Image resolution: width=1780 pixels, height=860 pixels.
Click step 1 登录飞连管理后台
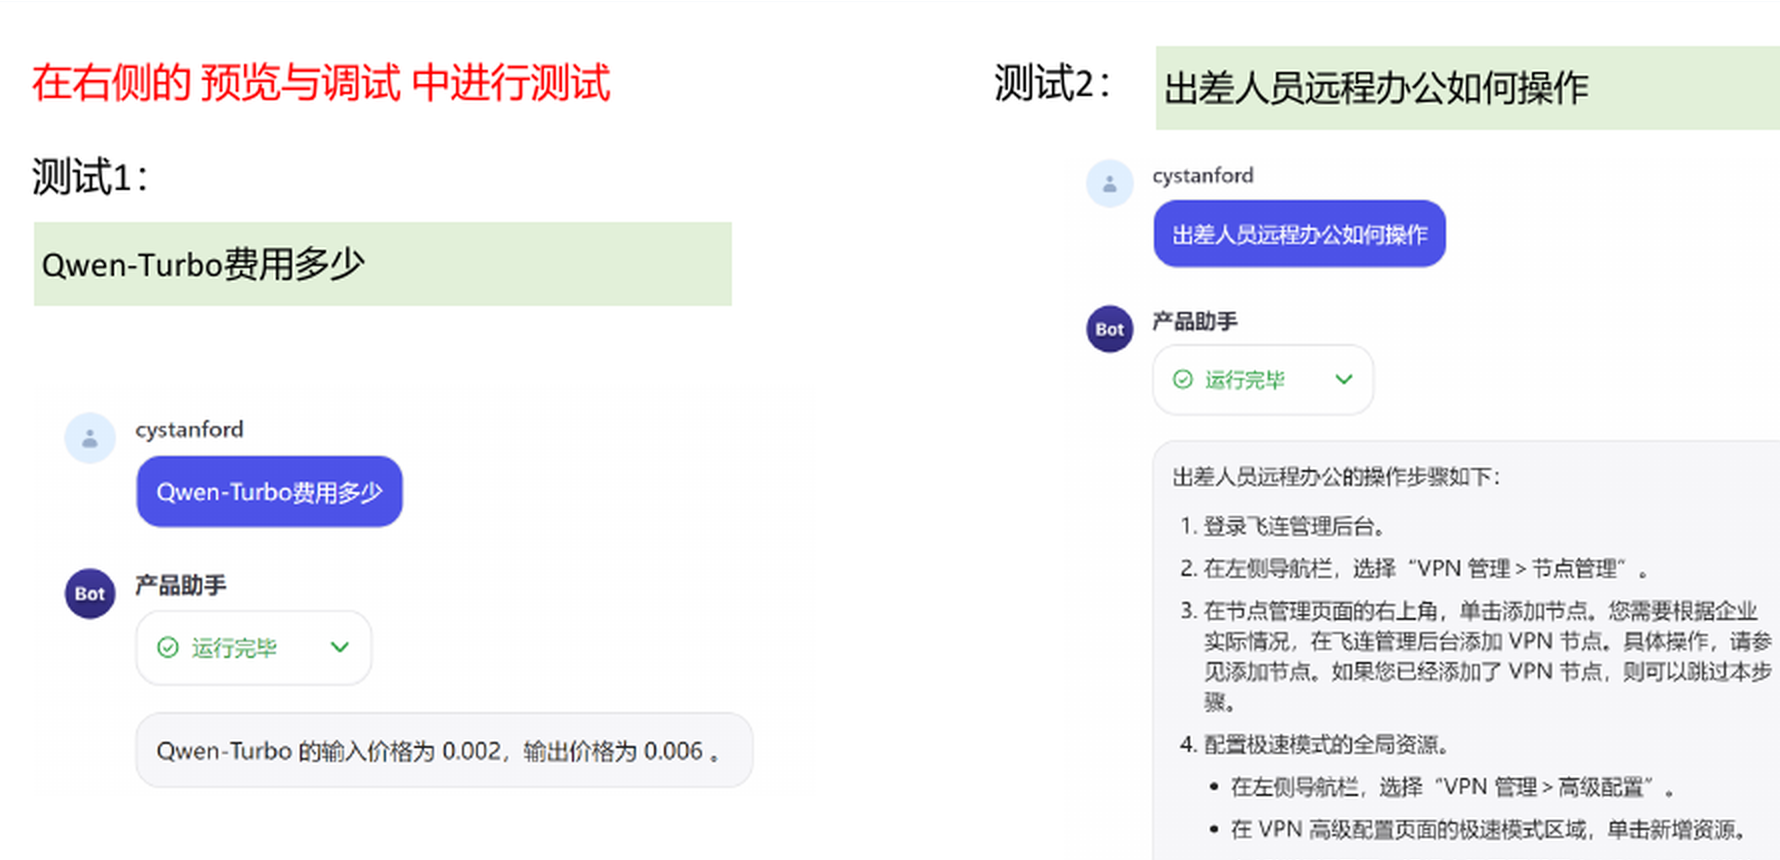coord(1283,526)
